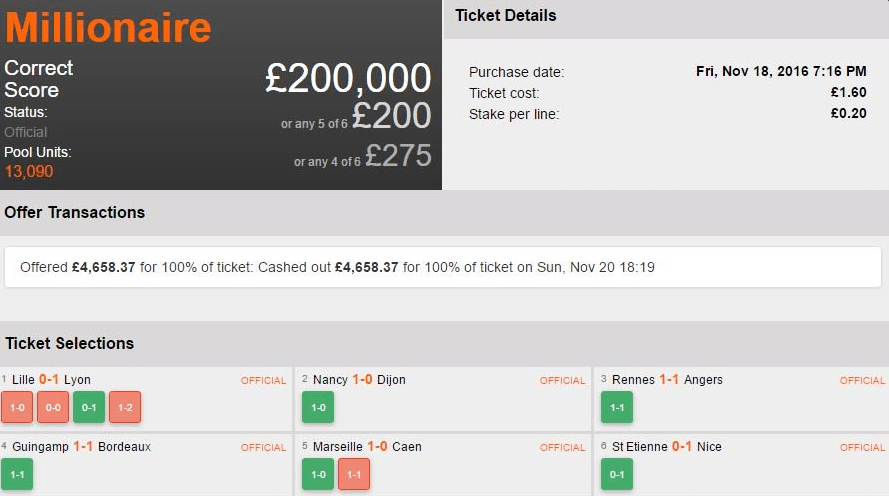
Task: Select the 0-1 chip under St Etienne vs Nice
Action: coord(617,474)
